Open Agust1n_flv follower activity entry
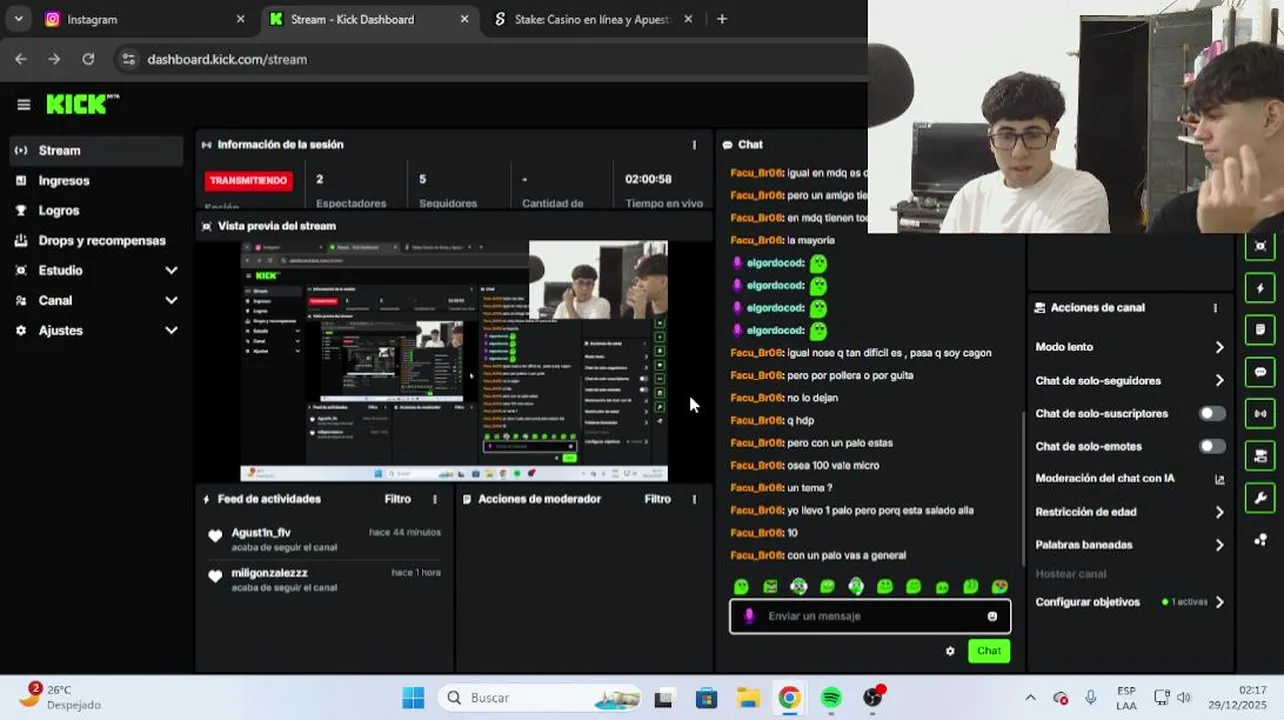 (325, 540)
